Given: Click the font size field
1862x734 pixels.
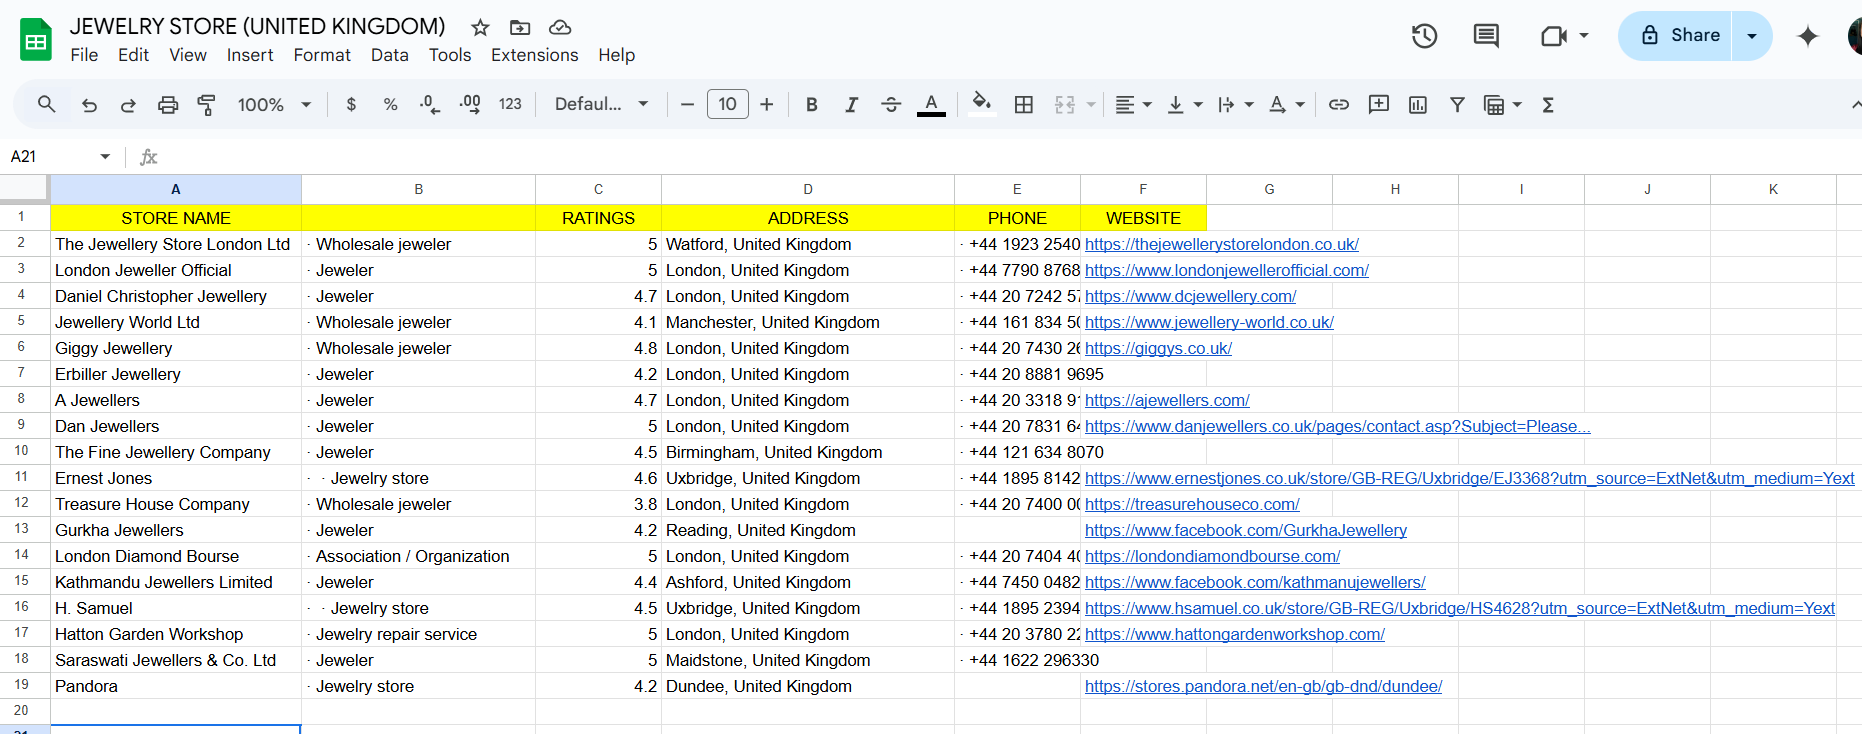Looking at the screenshot, I should pos(727,104).
